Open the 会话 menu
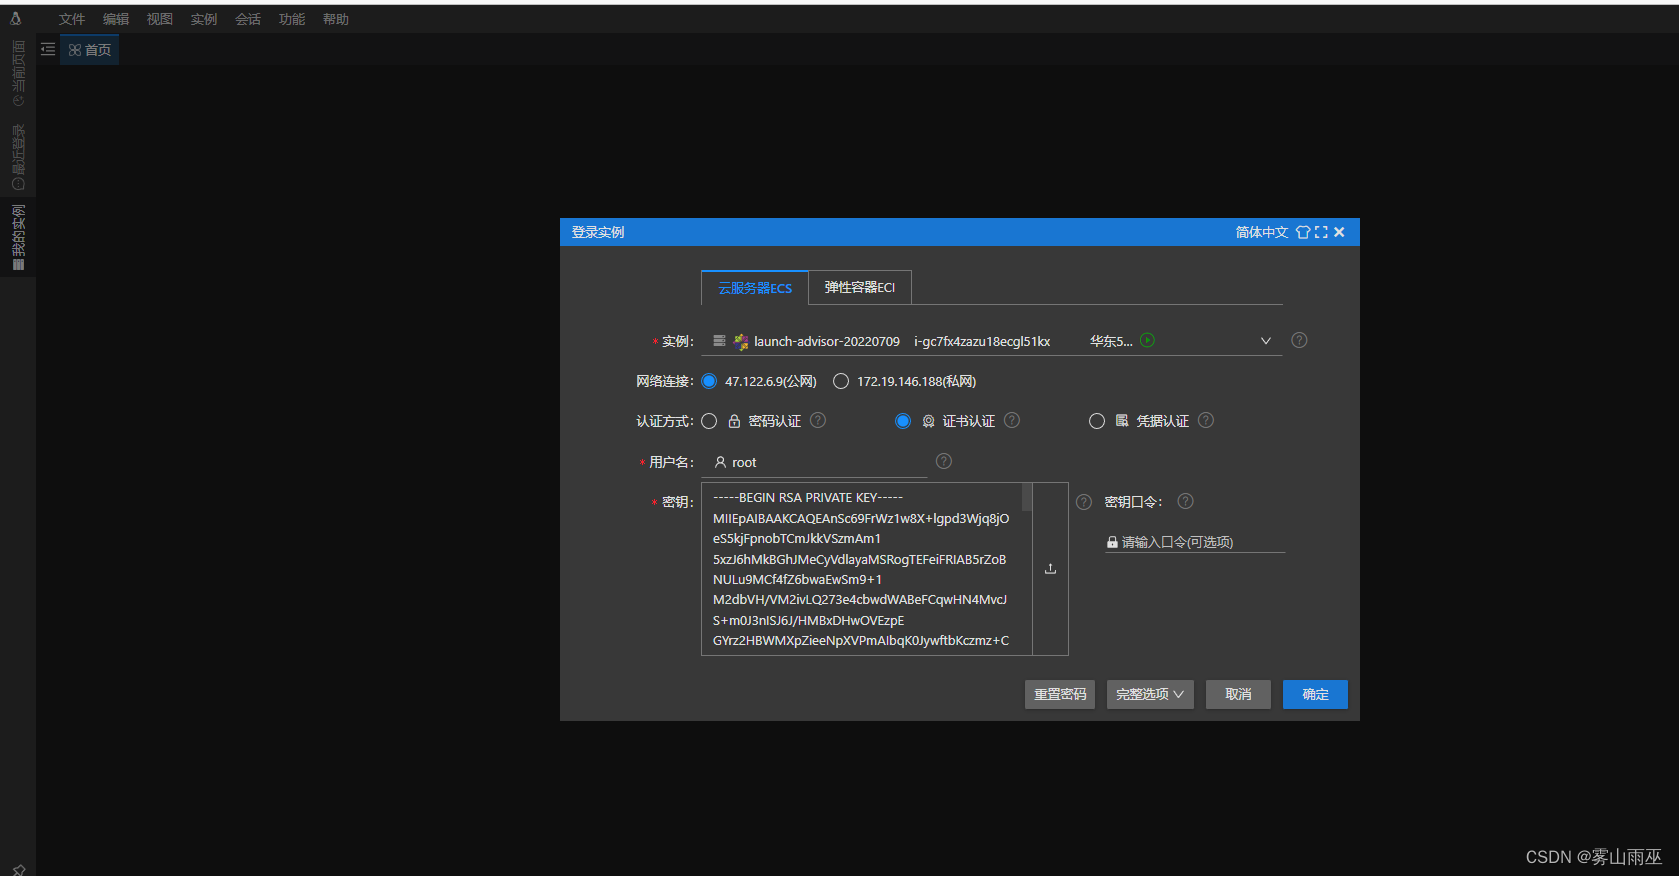The width and height of the screenshot is (1679, 876). (248, 19)
